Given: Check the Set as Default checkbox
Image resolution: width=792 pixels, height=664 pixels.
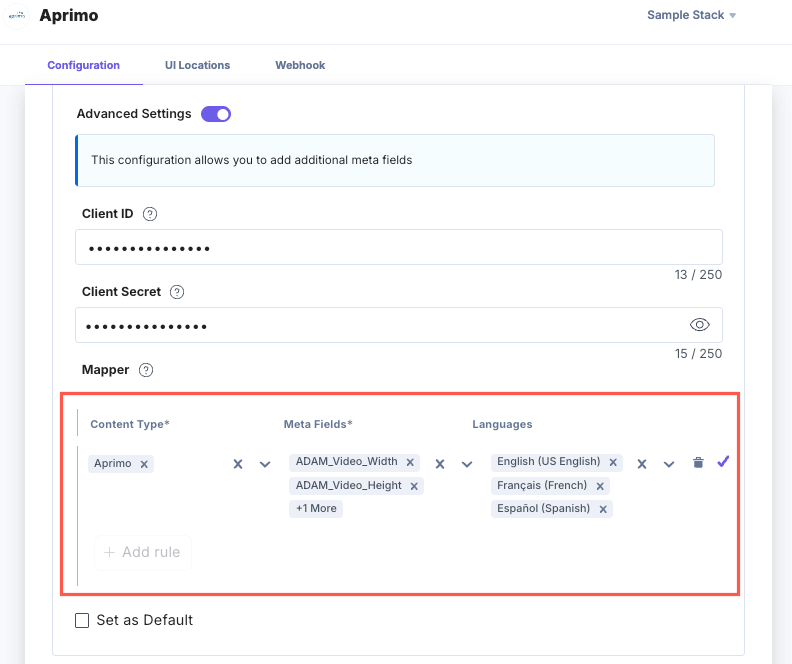Looking at the screenshot, I should (x=82, y=620).
